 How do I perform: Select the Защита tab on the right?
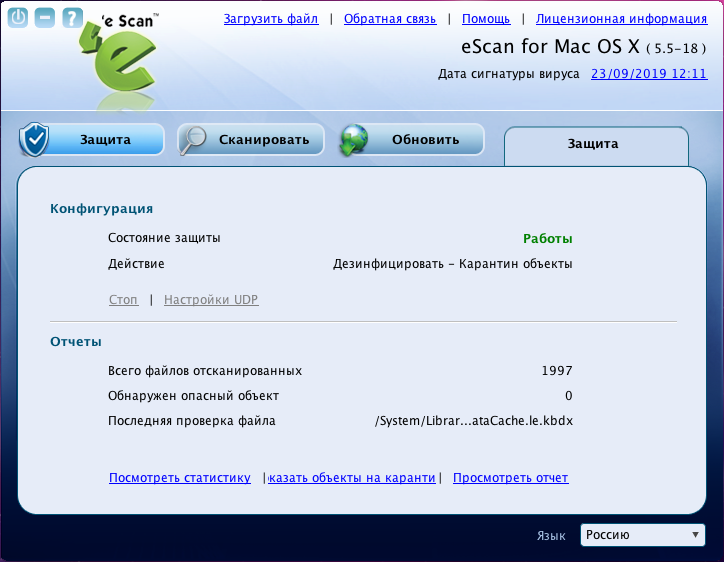pyautogui.click(x=596, y=146)
